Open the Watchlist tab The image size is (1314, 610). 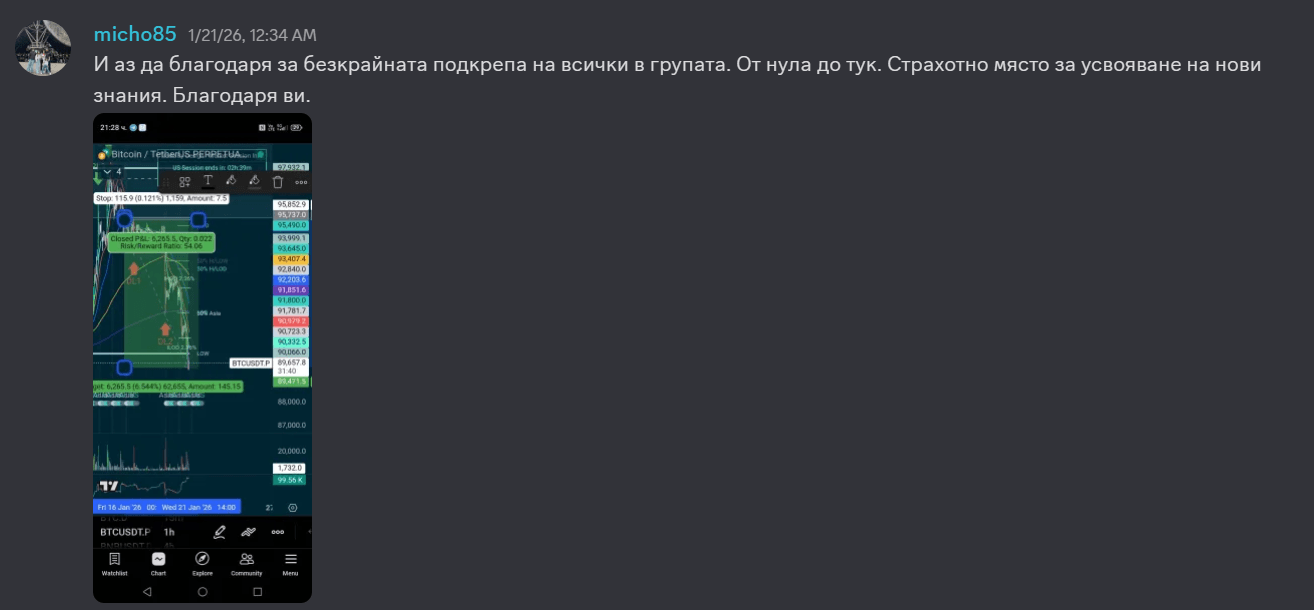coord(114,564)
